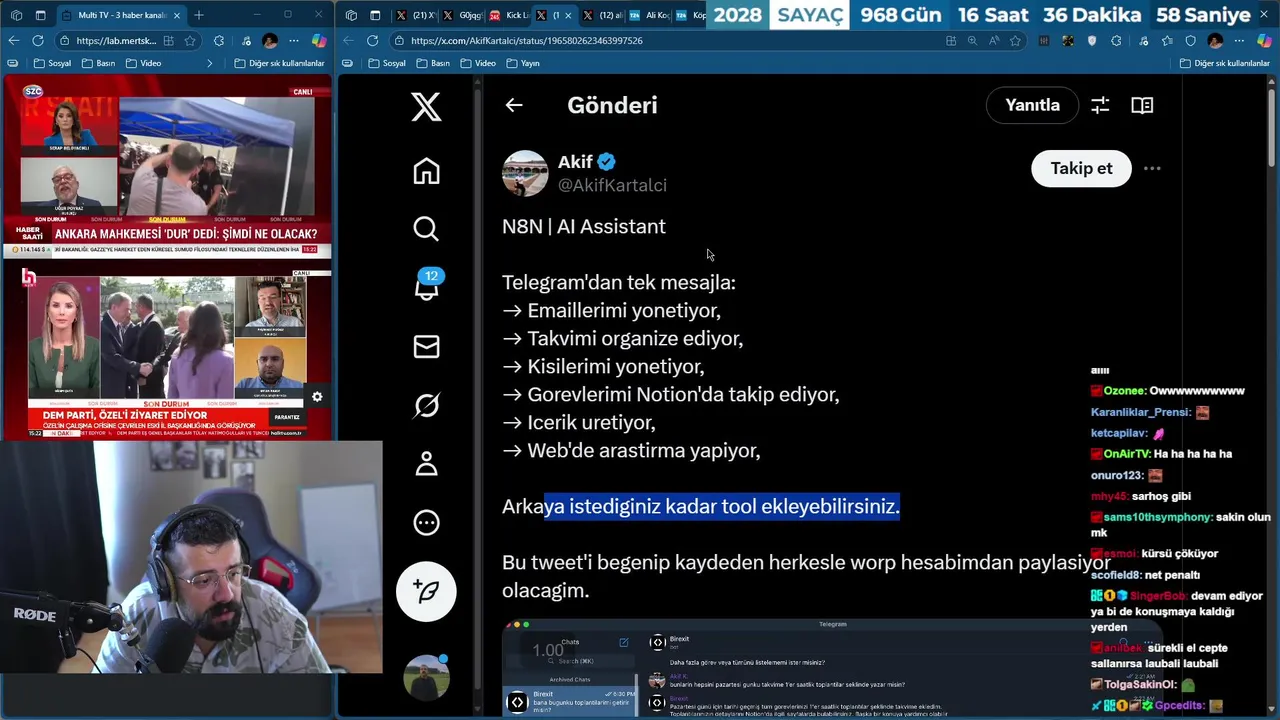Open Profile person icon in X sidebar

pos(426,463)
